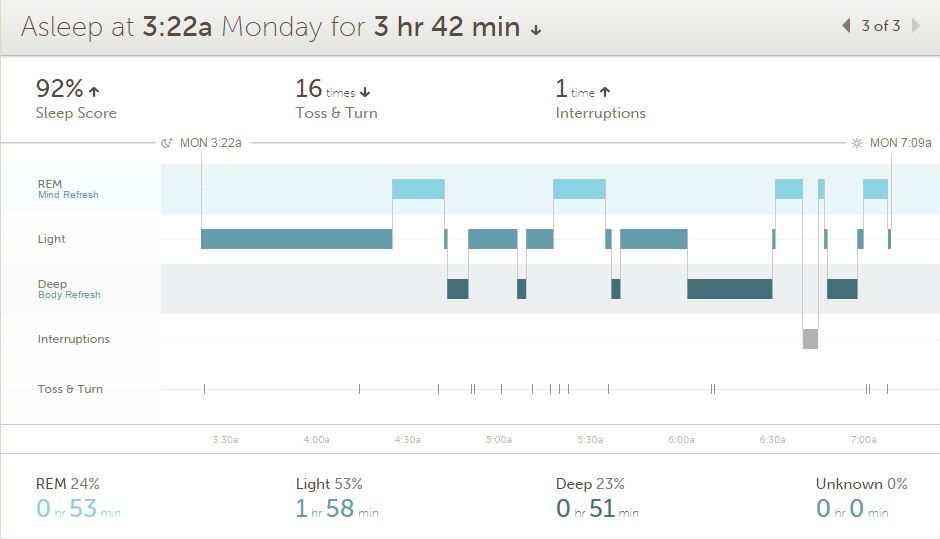Click the Body Refresh link under Deep

coord(69,295)
